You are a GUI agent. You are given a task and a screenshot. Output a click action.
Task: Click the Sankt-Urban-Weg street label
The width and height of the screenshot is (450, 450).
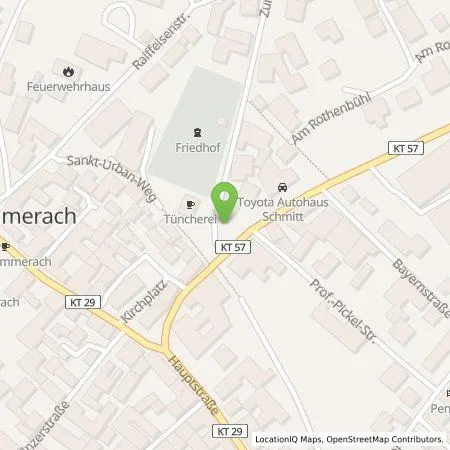[112, 178]
